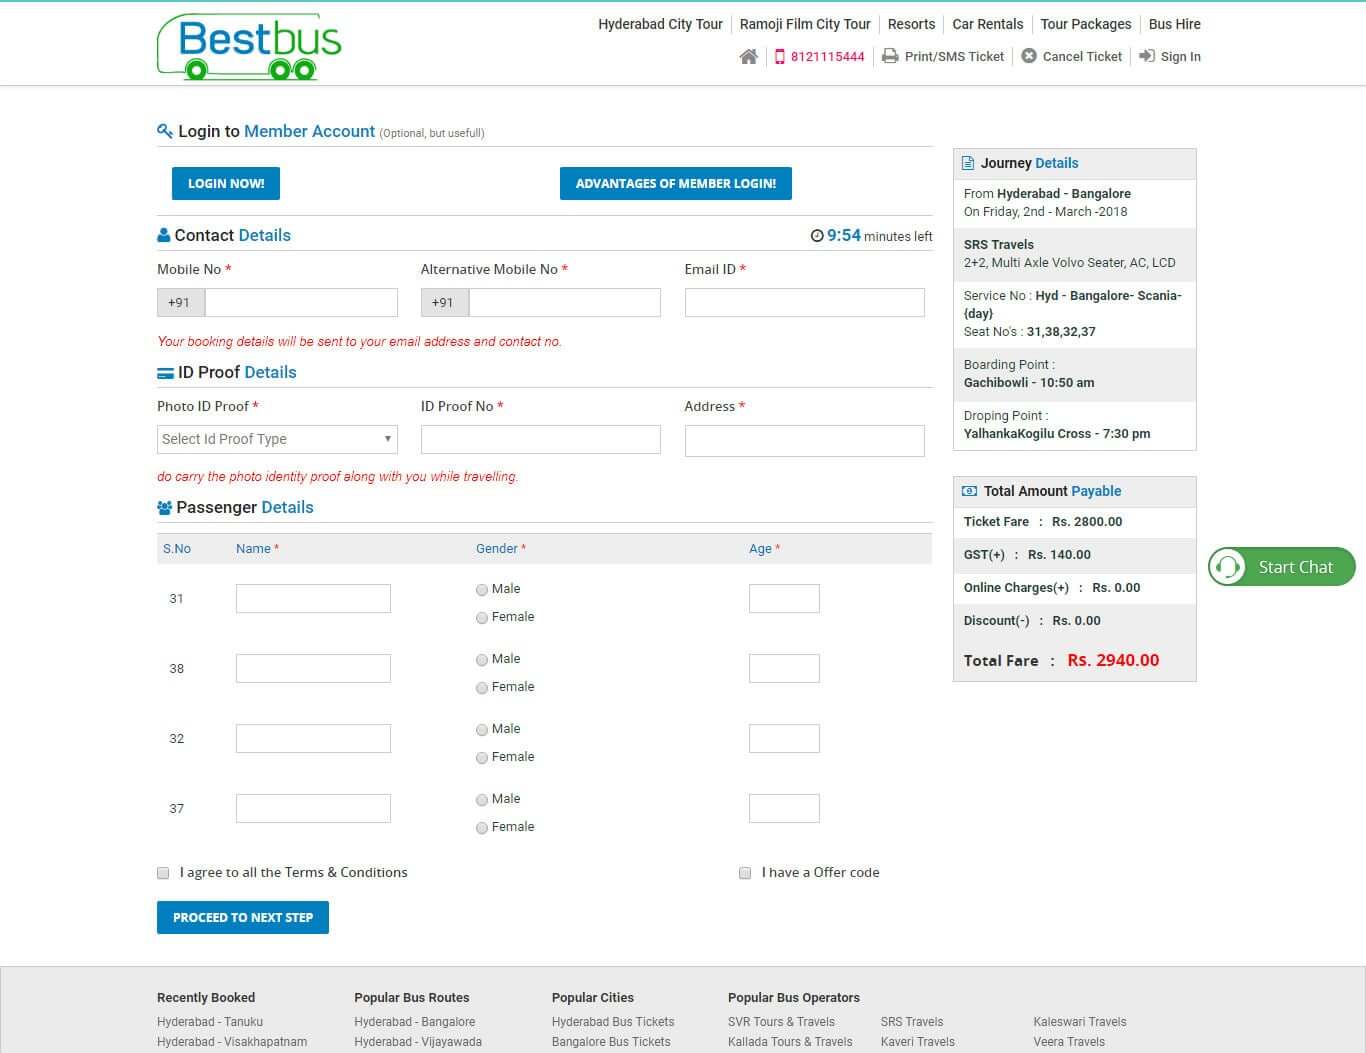
Task: Click the Bestbus logo
Action: tap(249, 46)
